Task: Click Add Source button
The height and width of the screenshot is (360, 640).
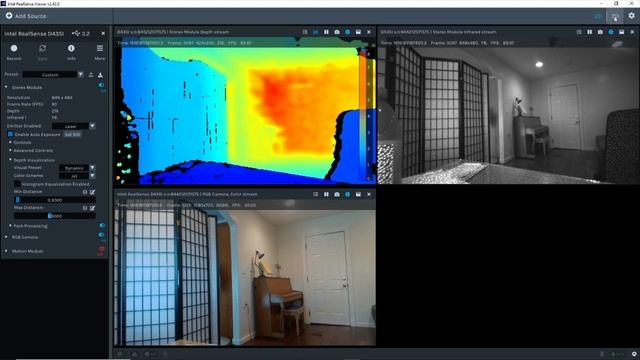Action: 26,16
